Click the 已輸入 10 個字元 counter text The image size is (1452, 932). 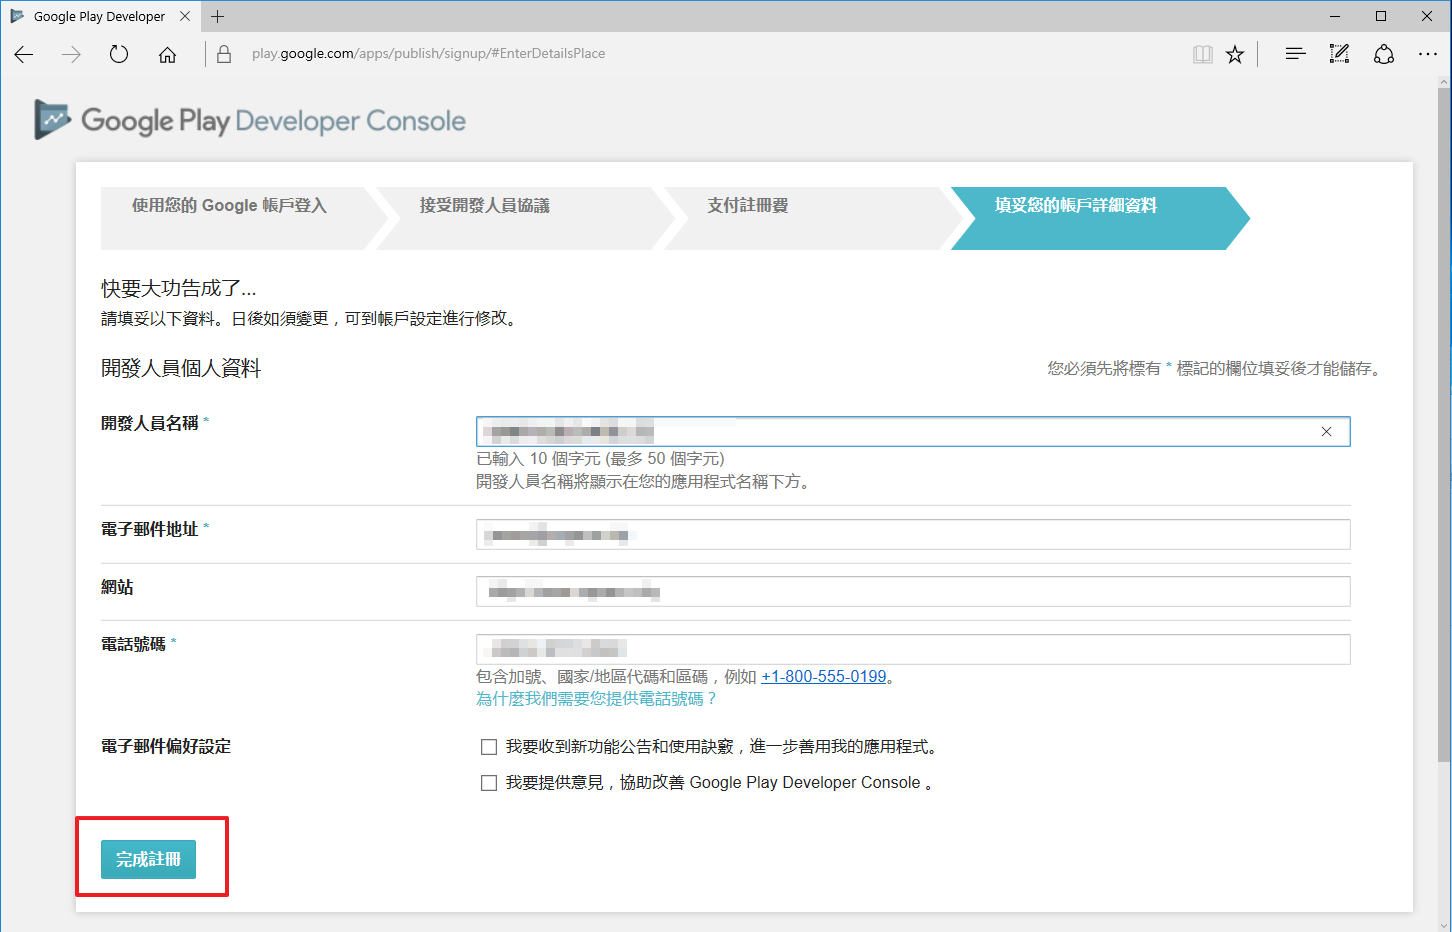point(600,459)
